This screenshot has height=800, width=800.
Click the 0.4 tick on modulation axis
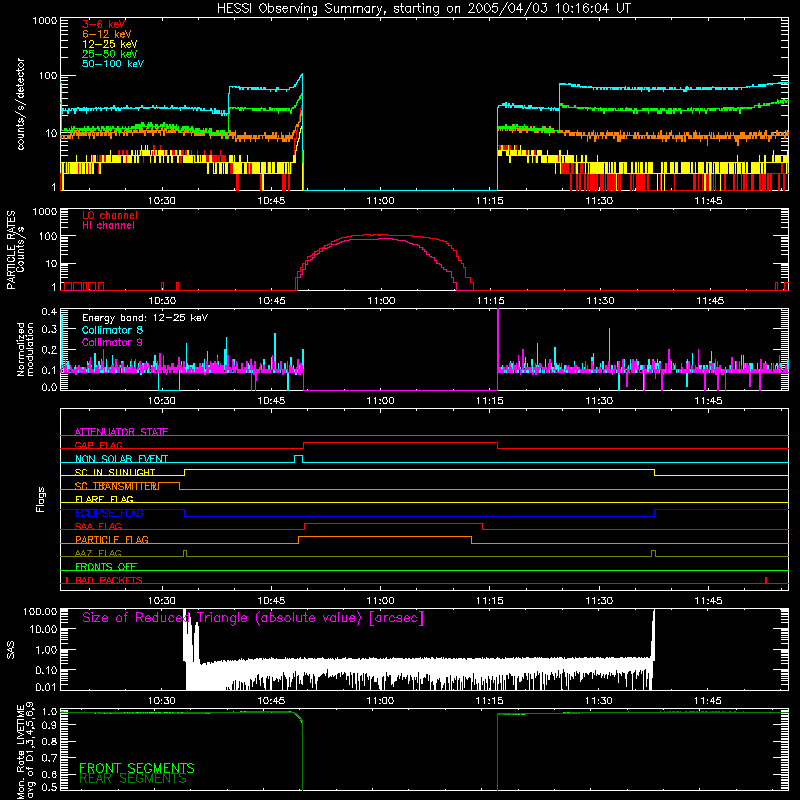tap(49, 311)
